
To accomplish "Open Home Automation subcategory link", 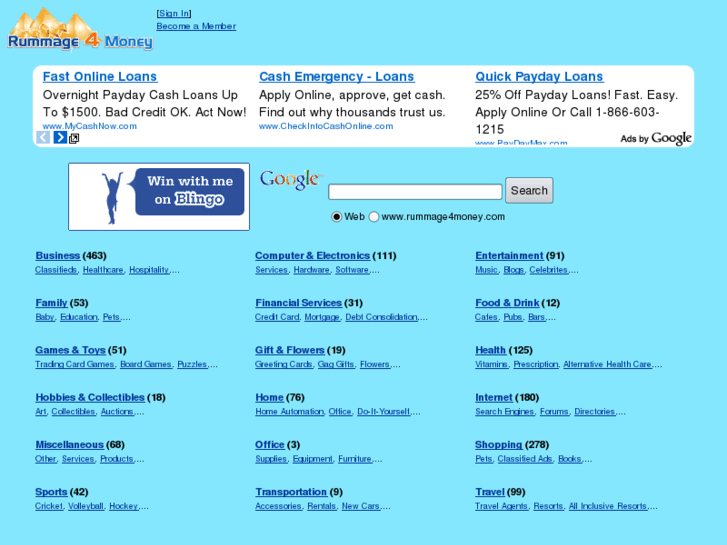I will pyautogui.click(x=289, y=412).
